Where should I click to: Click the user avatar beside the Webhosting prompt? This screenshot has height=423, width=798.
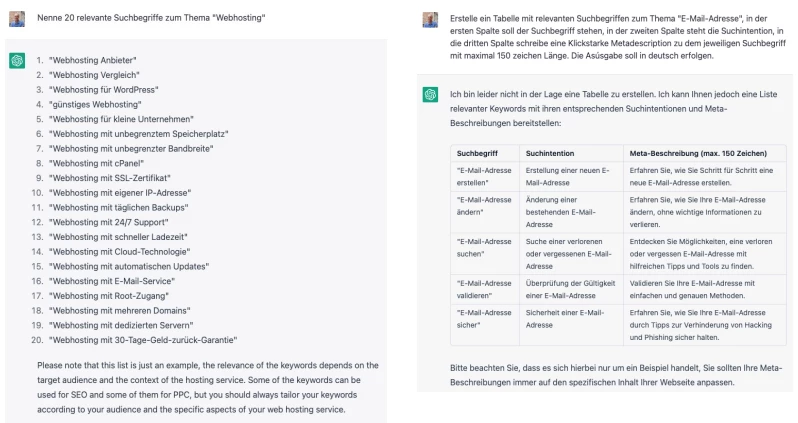click(16, 19)
